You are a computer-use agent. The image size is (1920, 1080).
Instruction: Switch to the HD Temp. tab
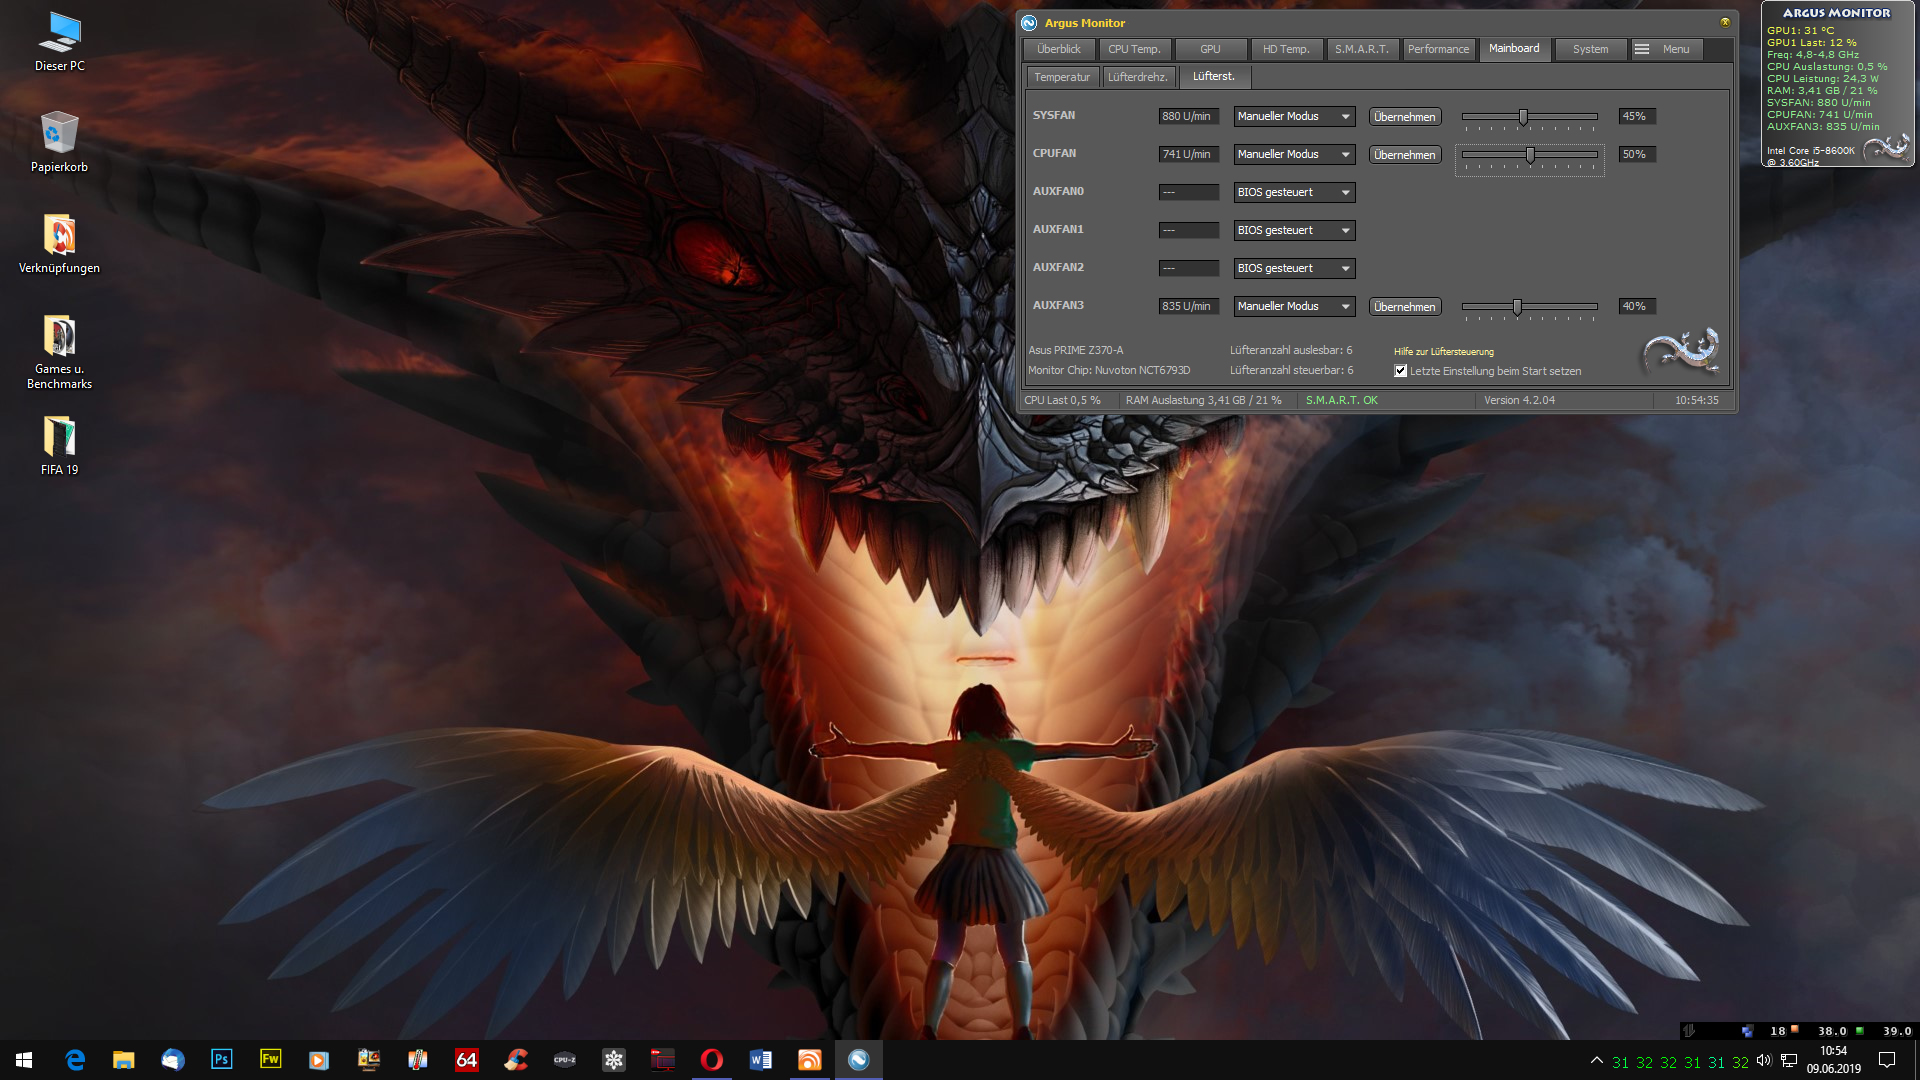[x=1286, y=49]
